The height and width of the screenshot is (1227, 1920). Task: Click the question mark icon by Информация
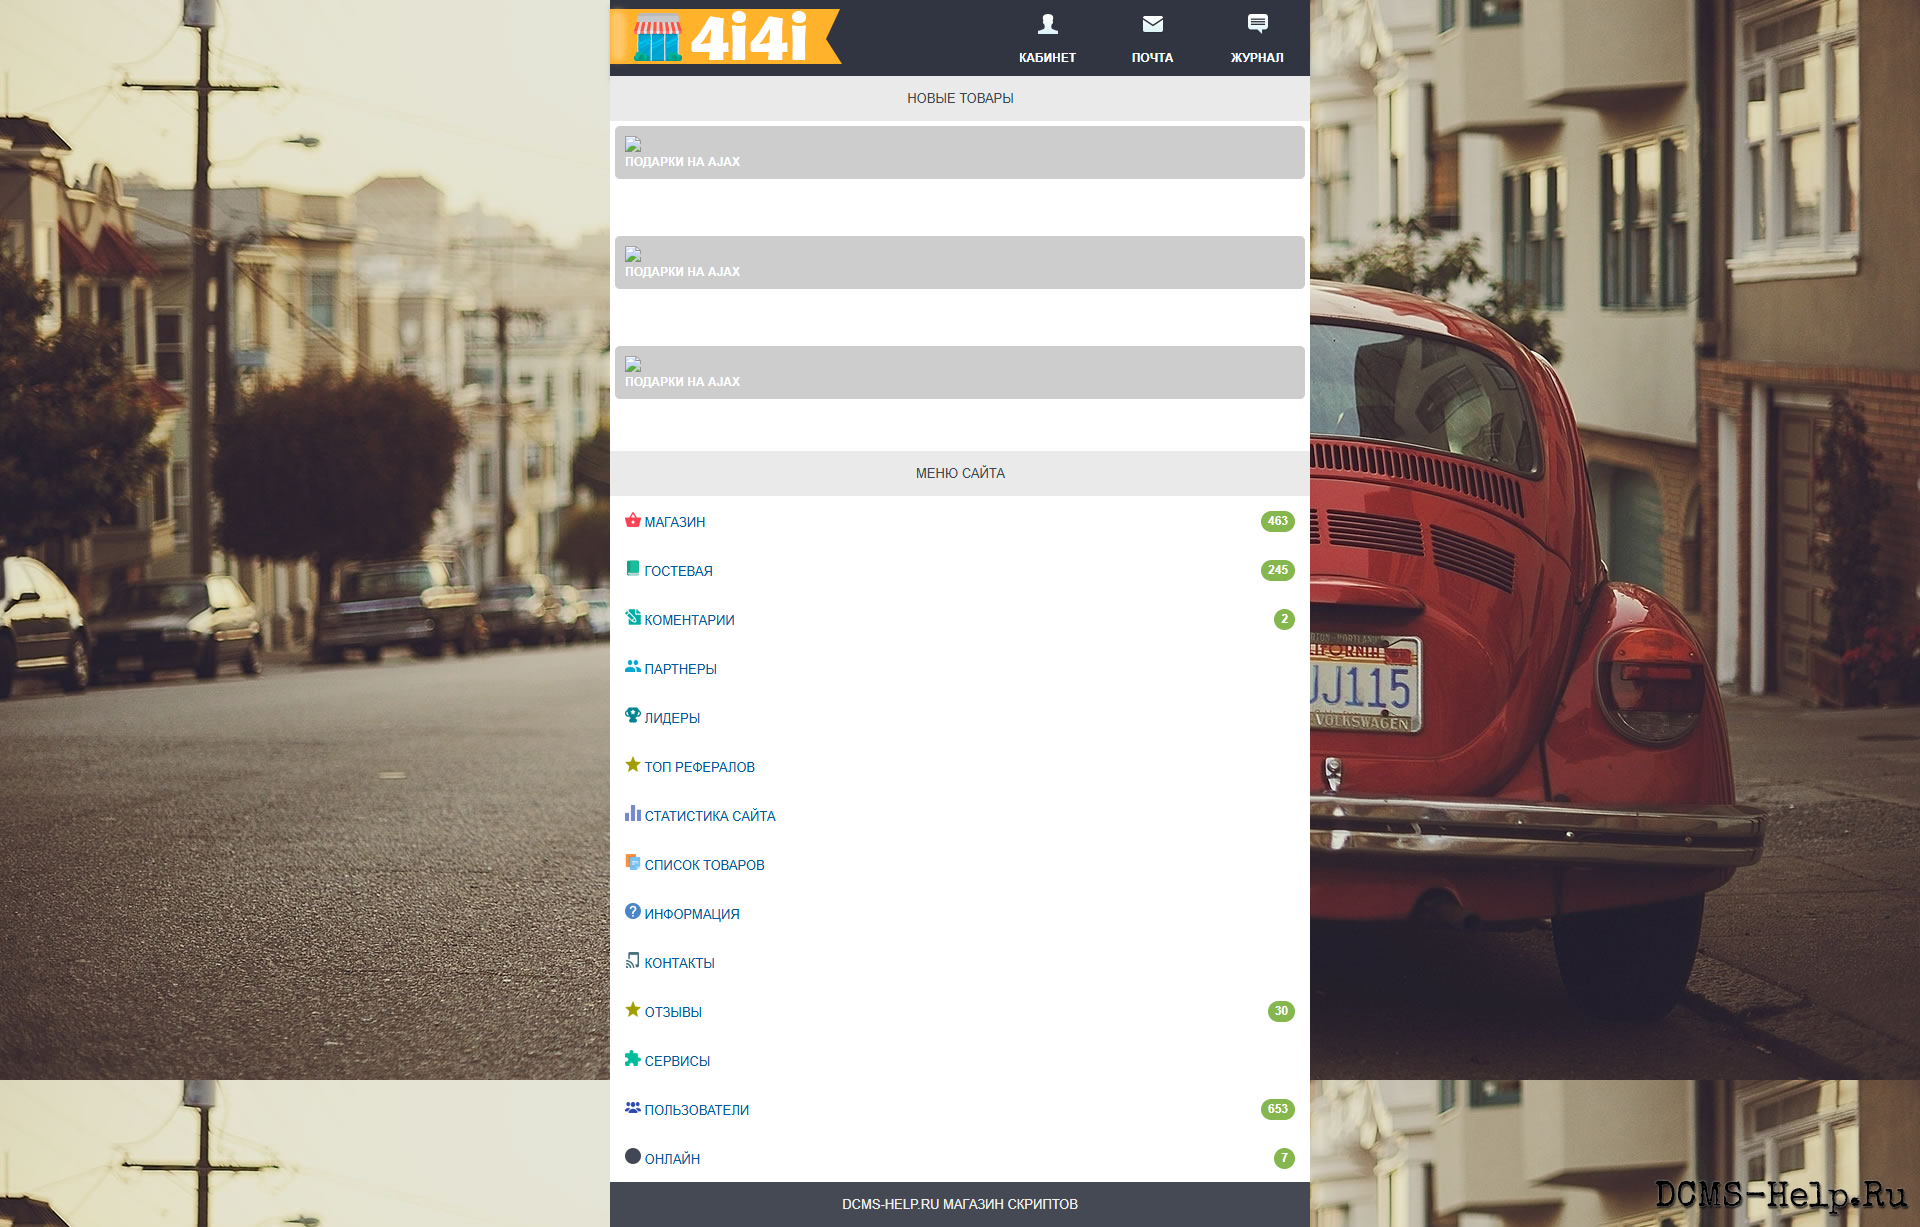(633, 912)
